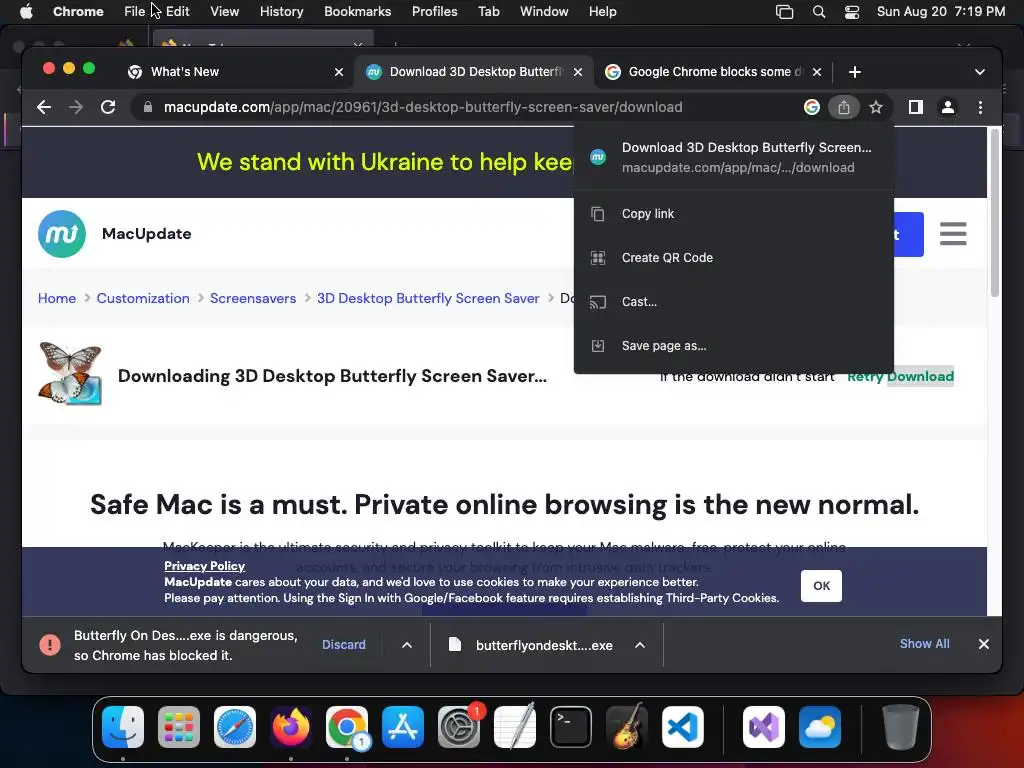Choose Cast… from share menu

coord(733,302)
